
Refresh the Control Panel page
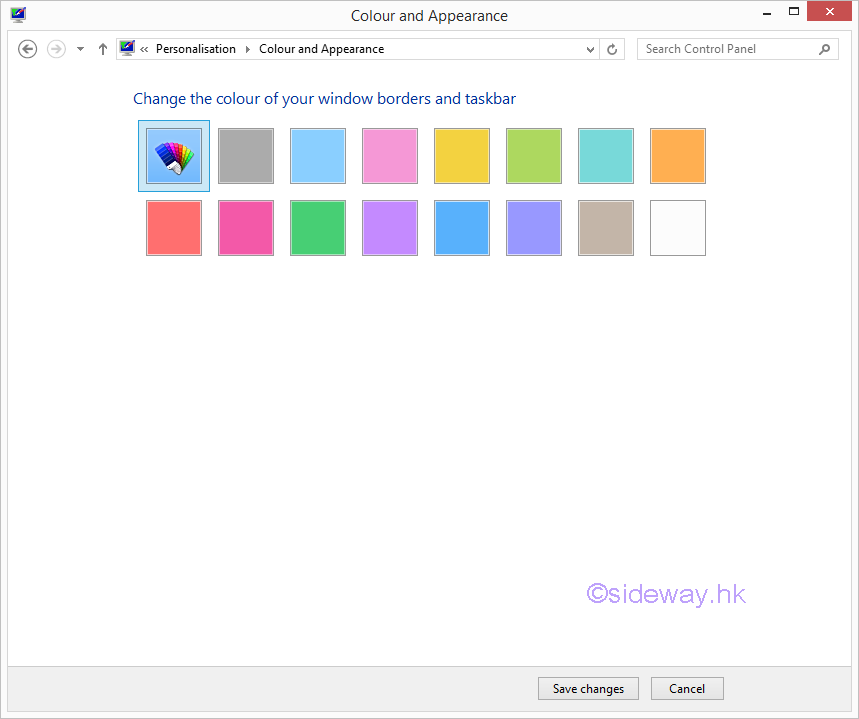[613, 49]
